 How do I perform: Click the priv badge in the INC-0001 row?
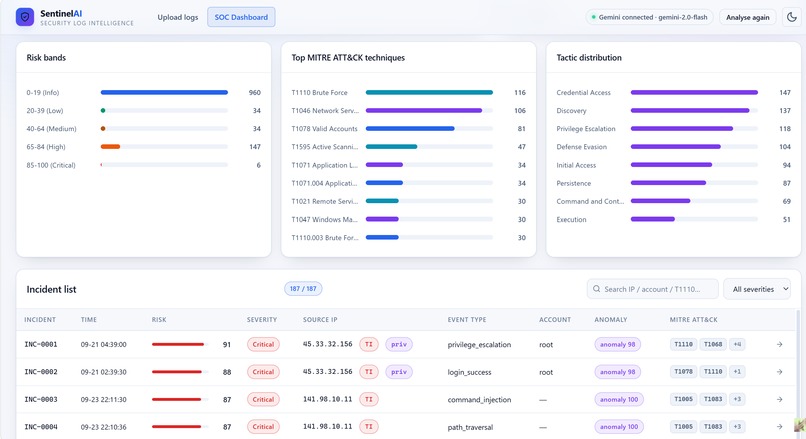(399, 344)
